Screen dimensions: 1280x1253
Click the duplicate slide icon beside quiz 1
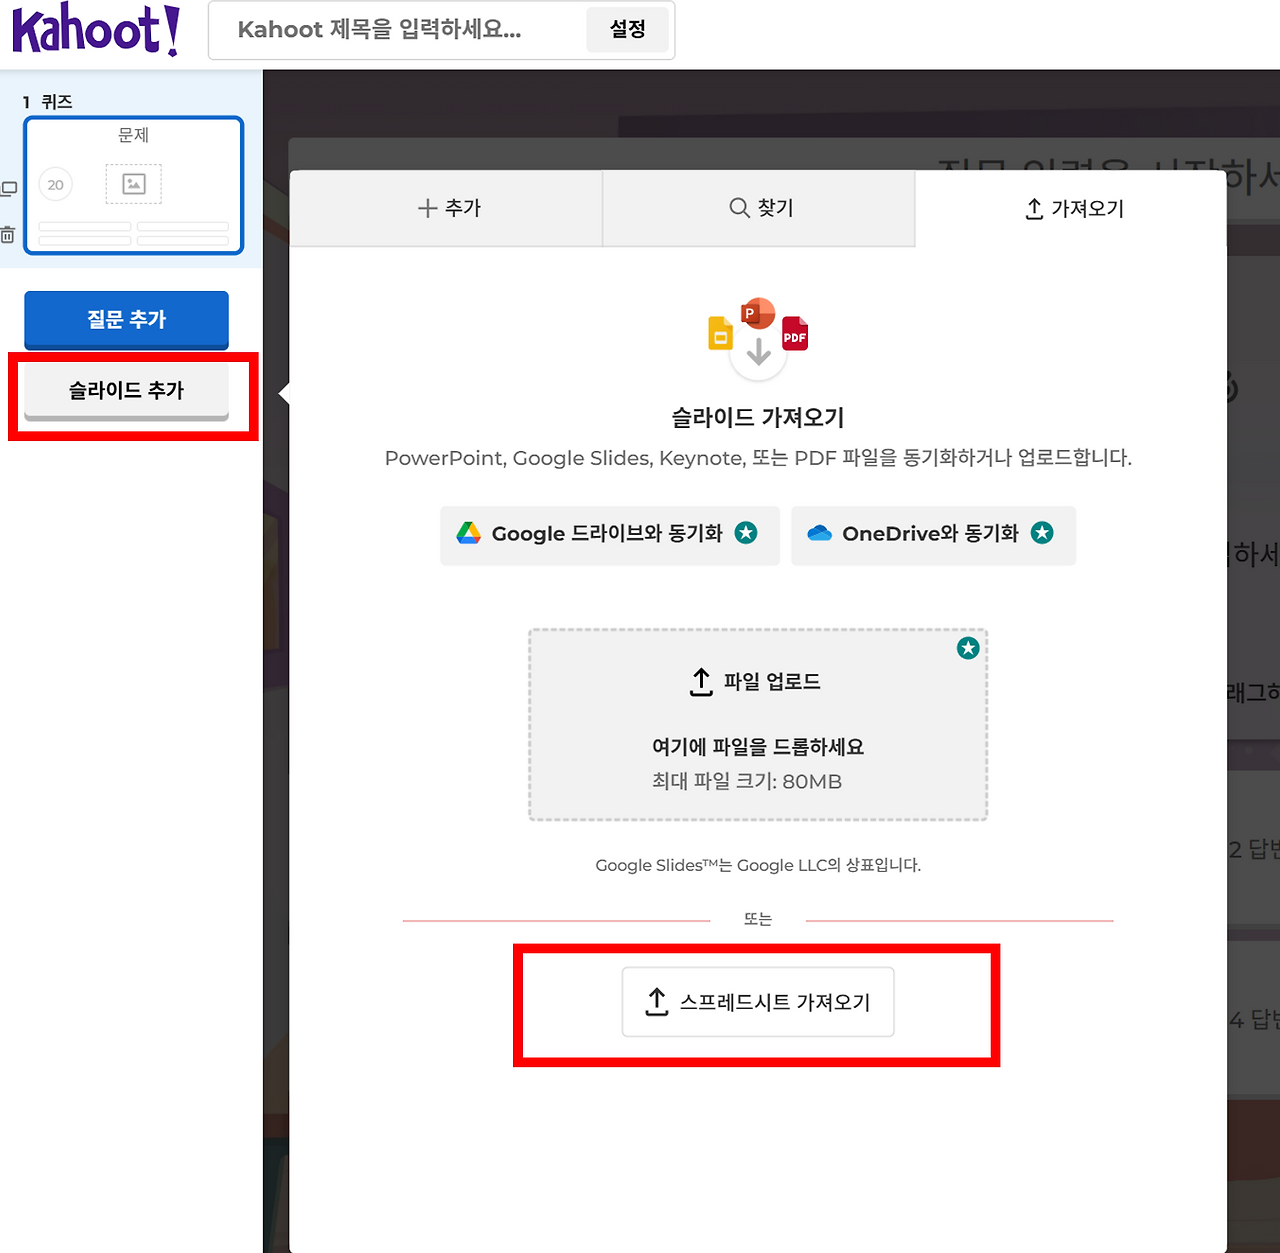[9, 188]
